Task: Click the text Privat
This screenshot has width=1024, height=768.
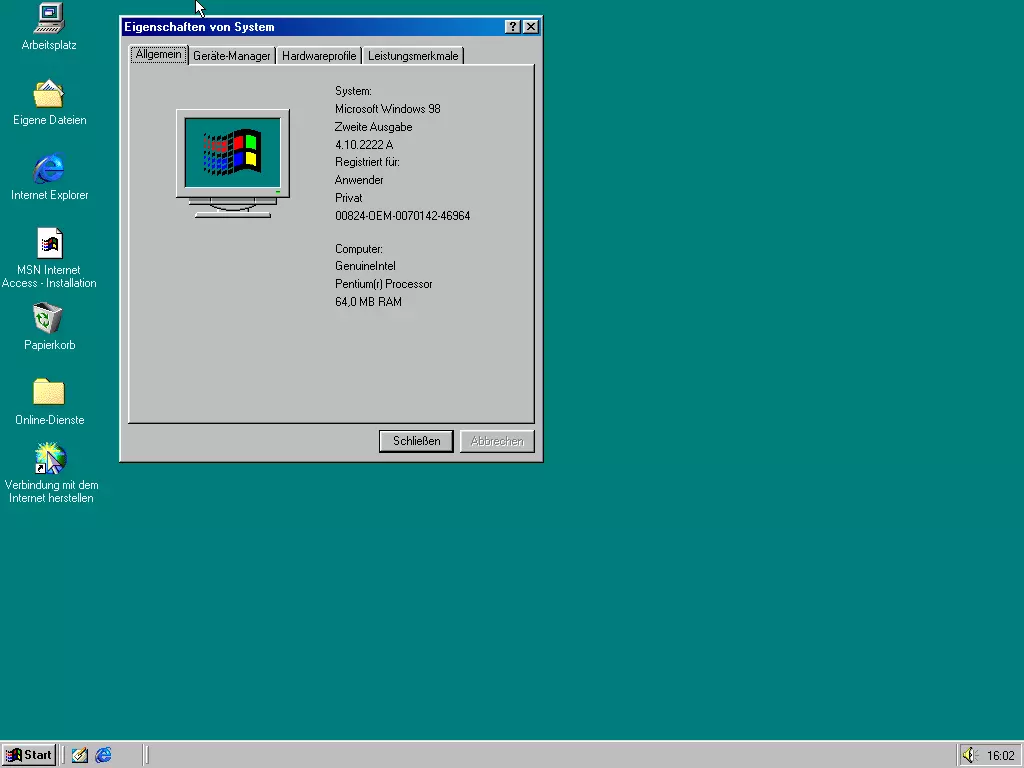Action: tap(349, 198)
